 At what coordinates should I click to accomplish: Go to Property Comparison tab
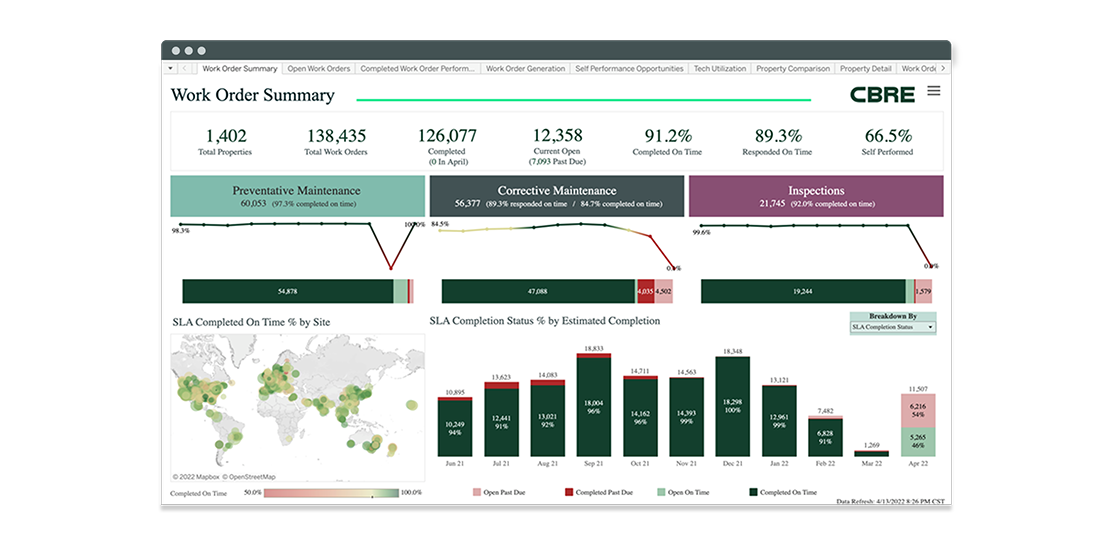792,69
